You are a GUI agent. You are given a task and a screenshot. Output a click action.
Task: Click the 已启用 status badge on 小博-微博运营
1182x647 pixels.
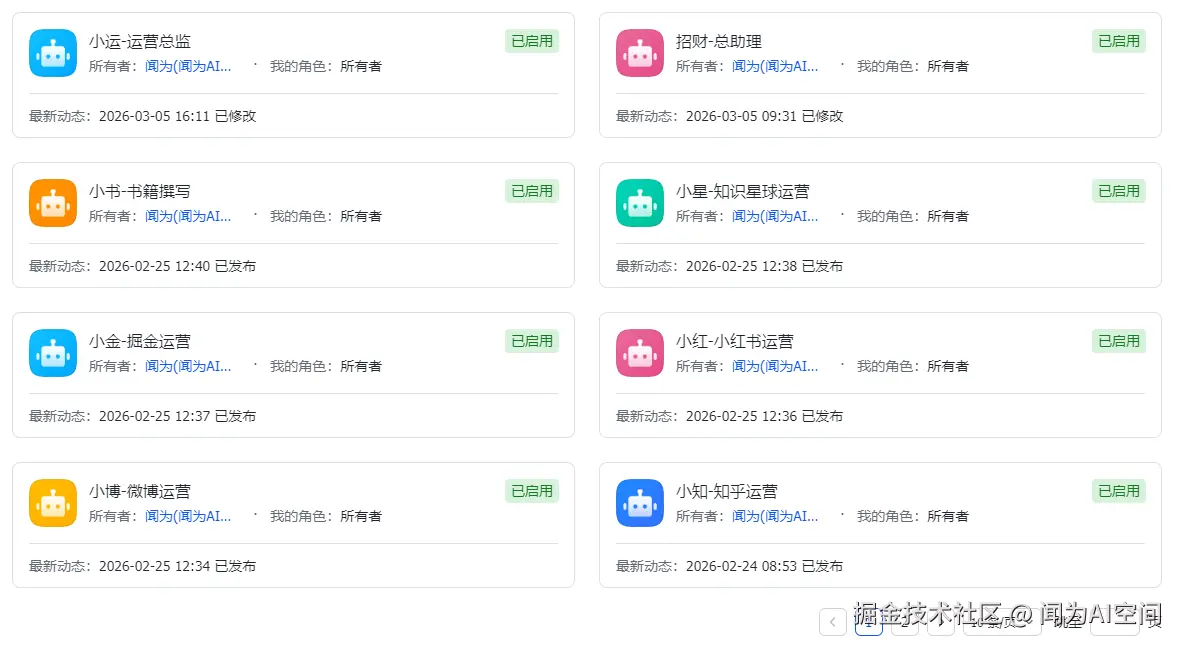[x=532, y=491]
